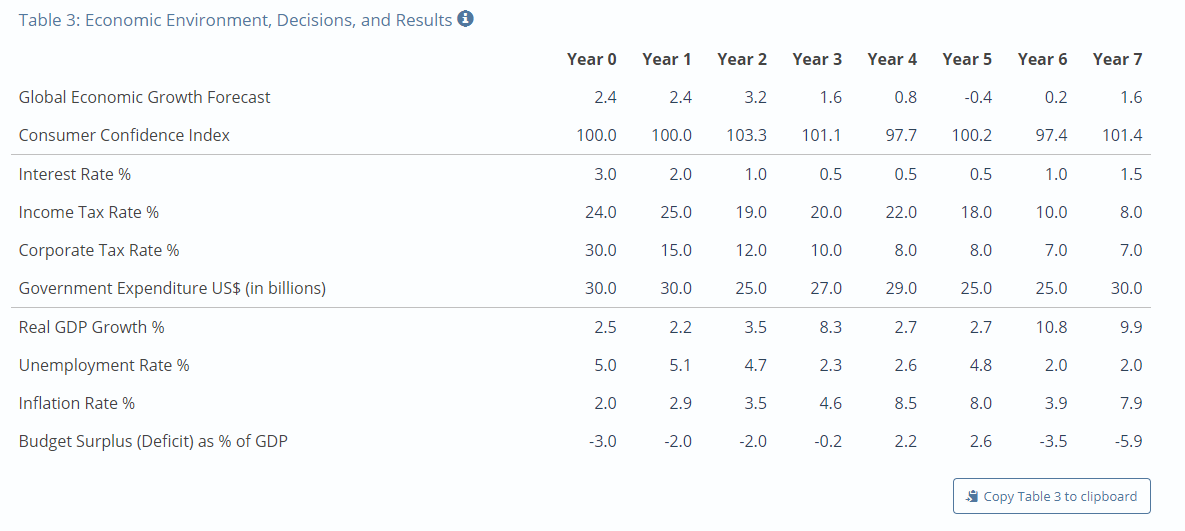Click the Corporate Tax Rate % label
The width and height of the screenshot is (1185, 531).
[99, 251]
